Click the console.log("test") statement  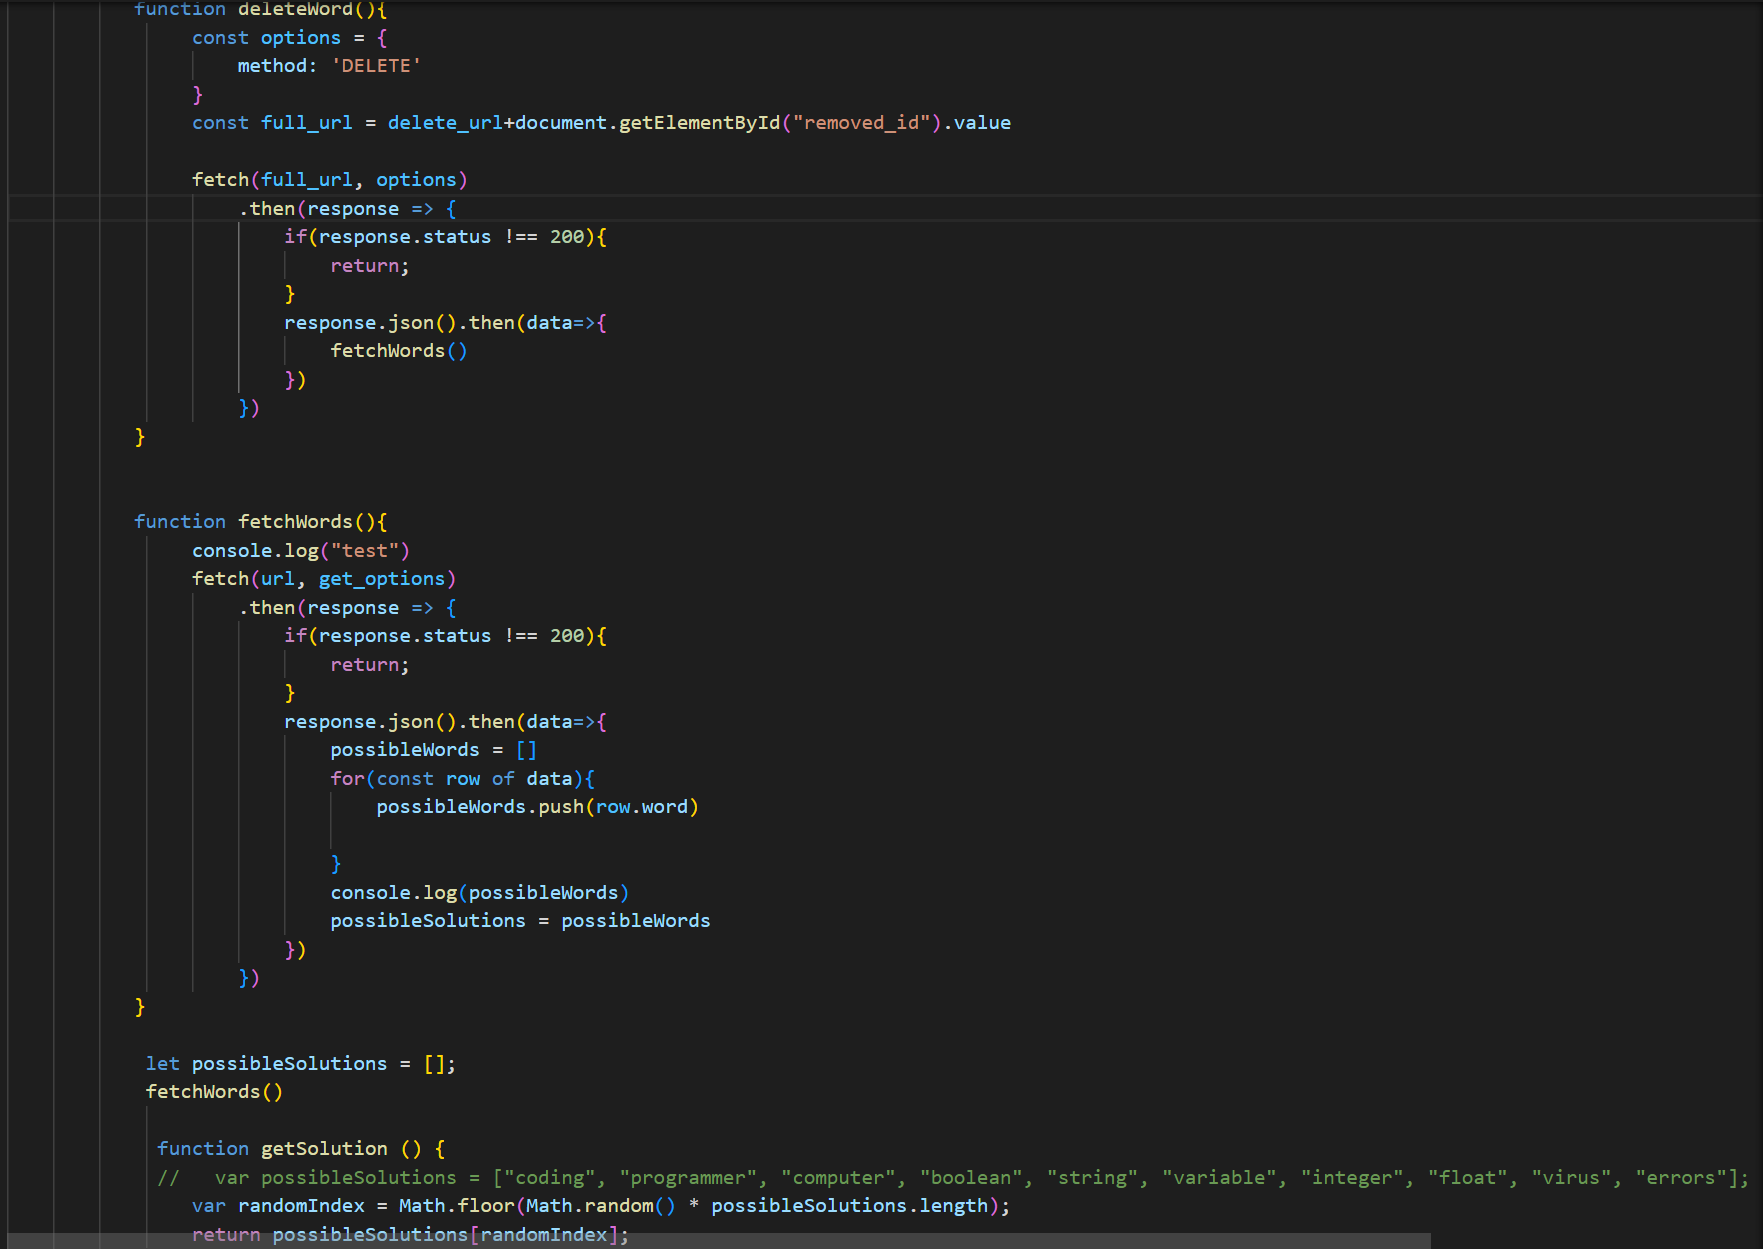[x=300, y=550]
